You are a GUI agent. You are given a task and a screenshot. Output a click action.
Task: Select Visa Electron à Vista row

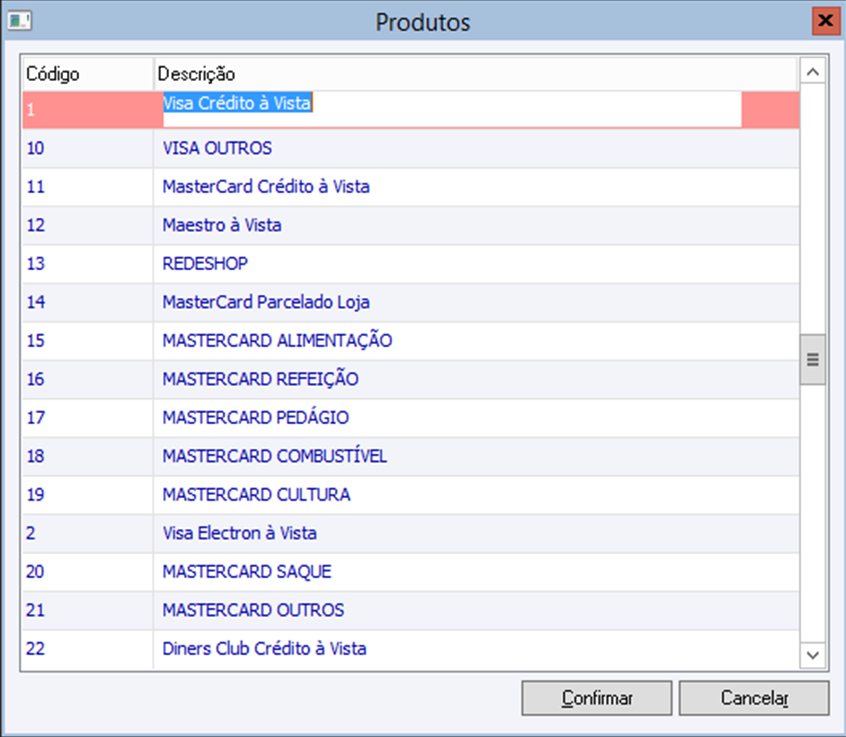411,533
